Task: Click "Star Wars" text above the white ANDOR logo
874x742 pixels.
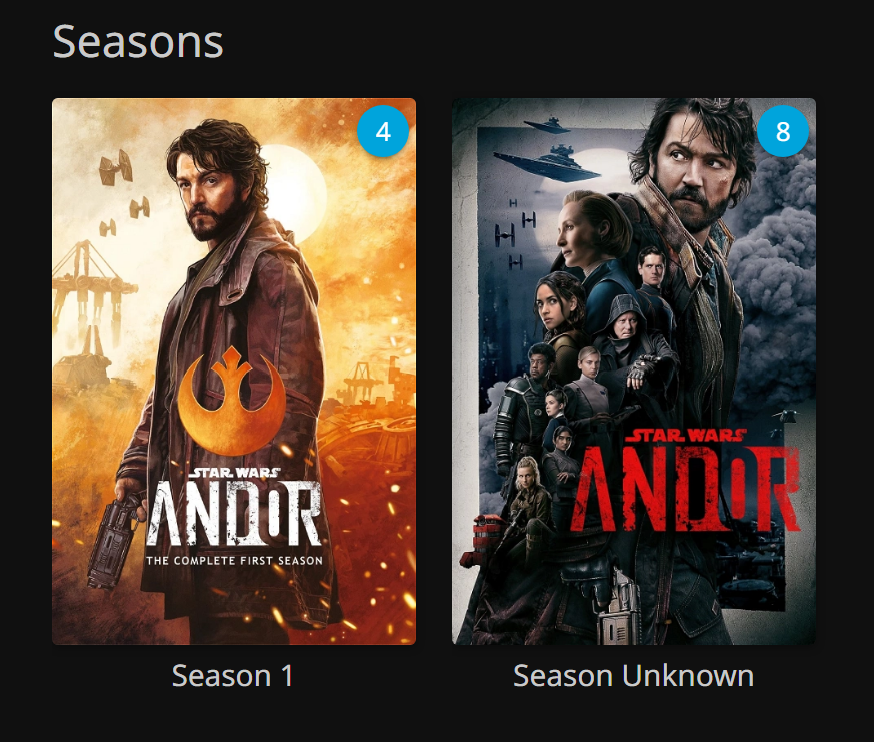Action: coord(234,473)
